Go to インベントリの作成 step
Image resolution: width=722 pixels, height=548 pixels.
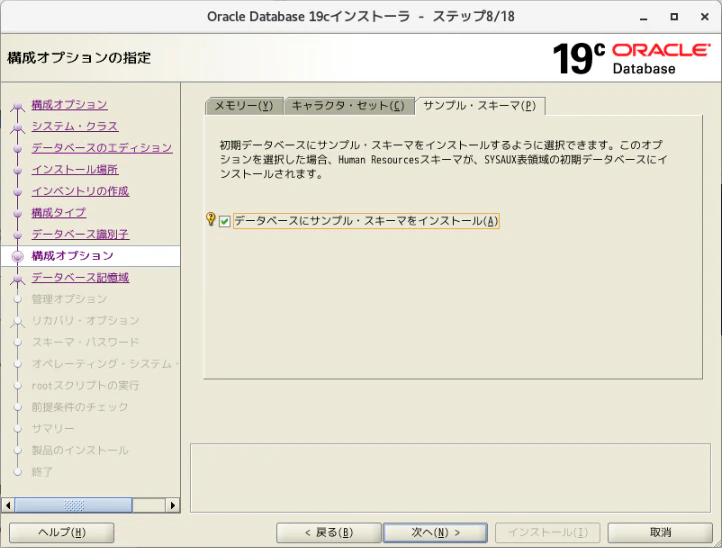click(x=81, y=191)
